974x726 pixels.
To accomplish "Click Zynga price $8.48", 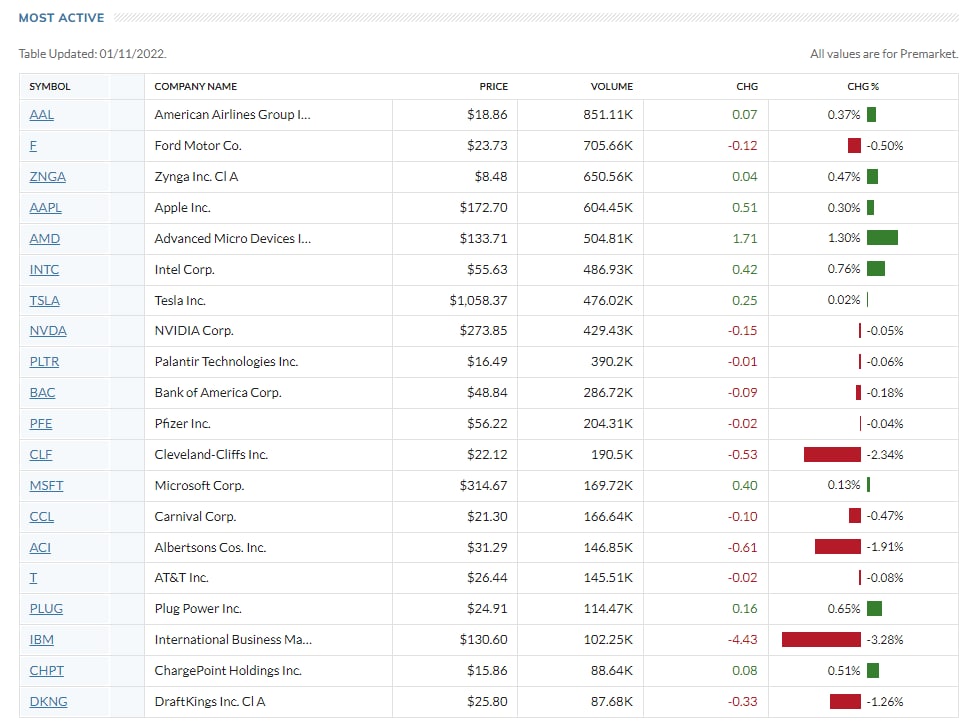I will (x=491, y=177).
